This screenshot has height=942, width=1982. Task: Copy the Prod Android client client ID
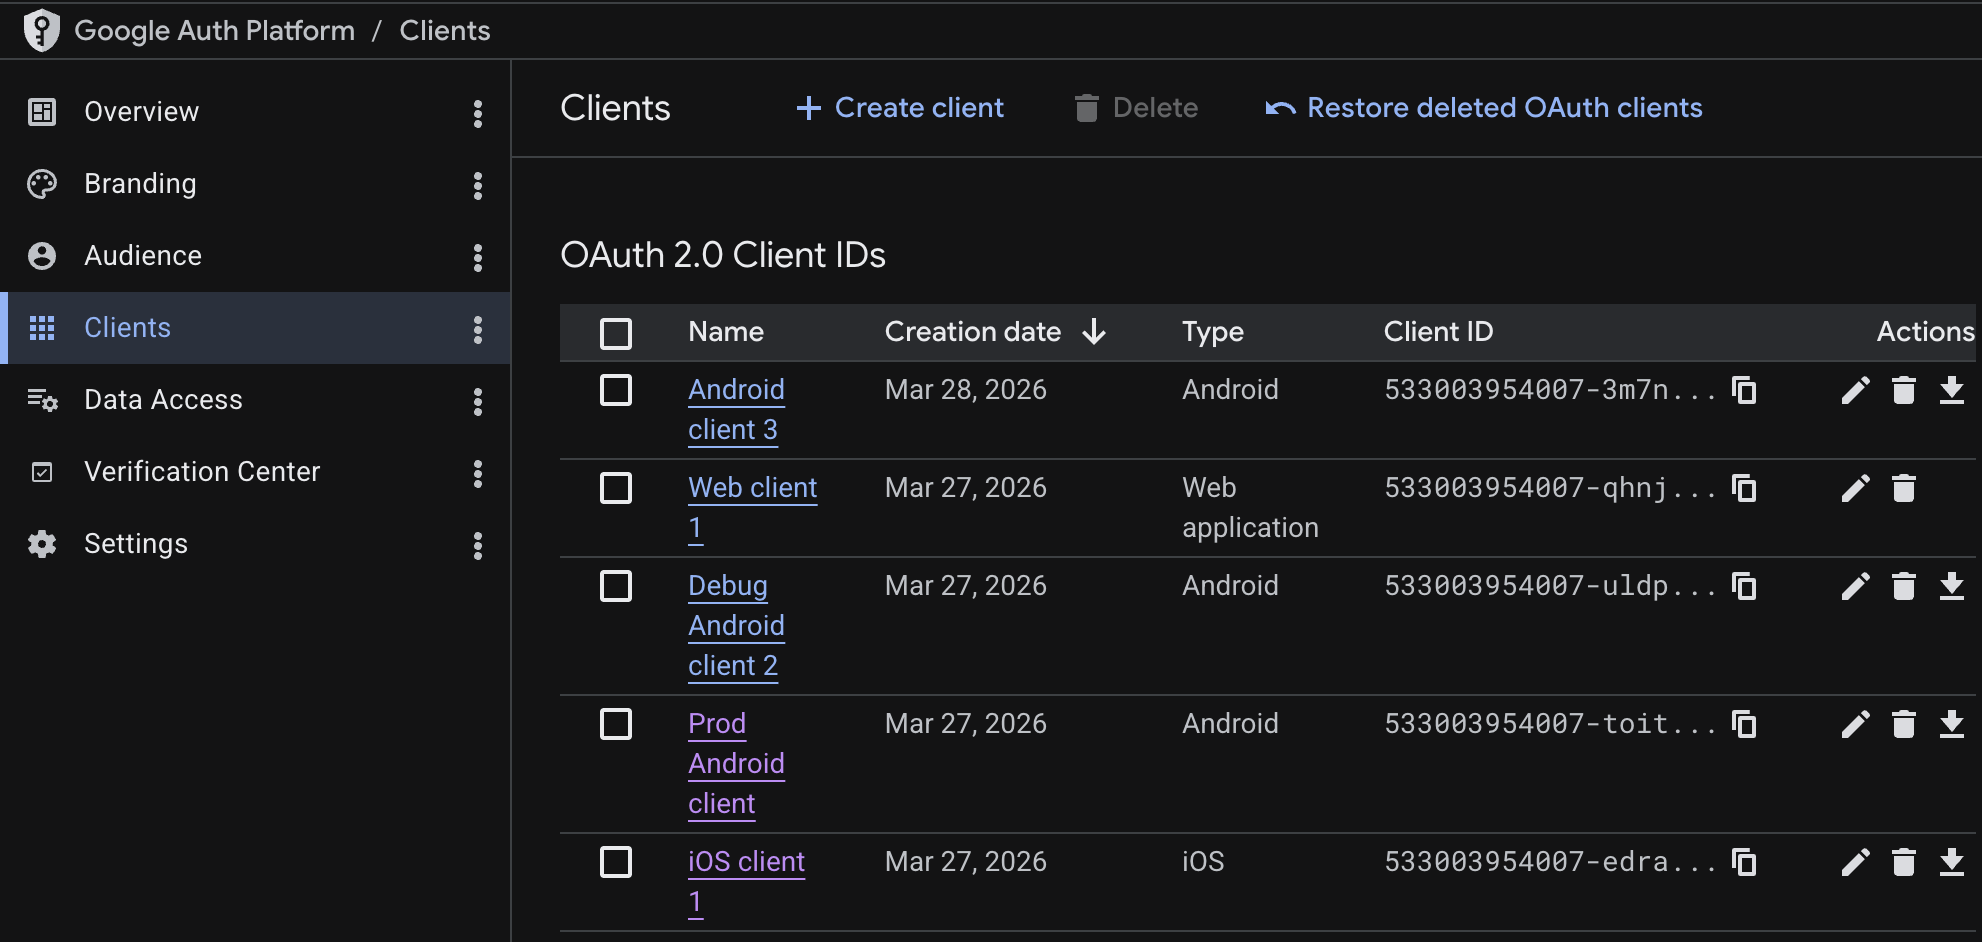[1744, 724]
